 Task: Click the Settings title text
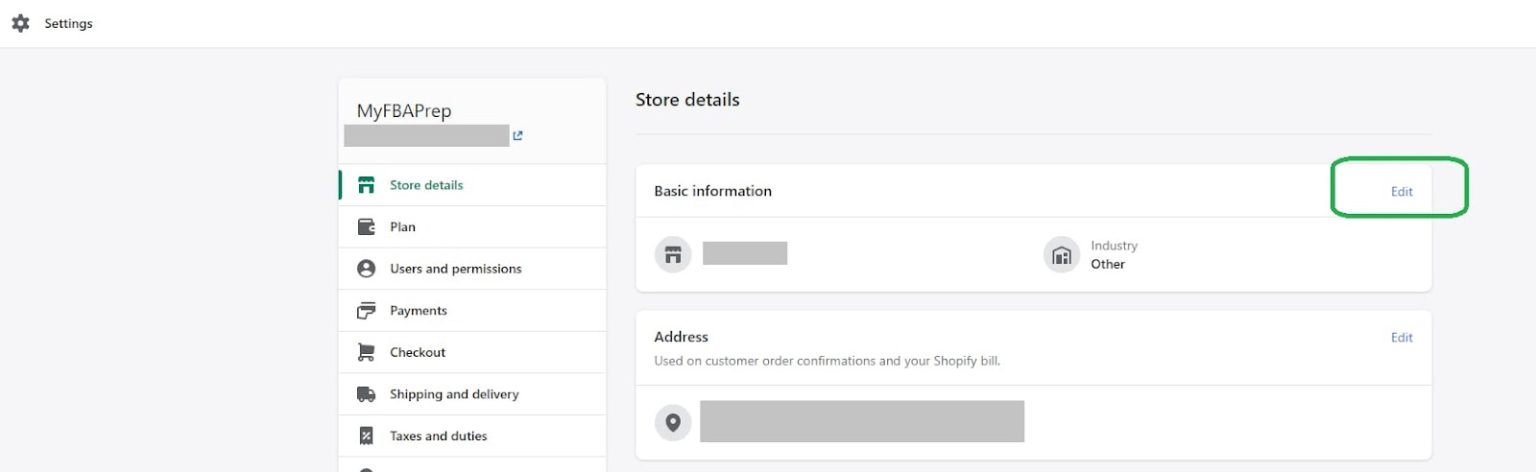[68, 23]
